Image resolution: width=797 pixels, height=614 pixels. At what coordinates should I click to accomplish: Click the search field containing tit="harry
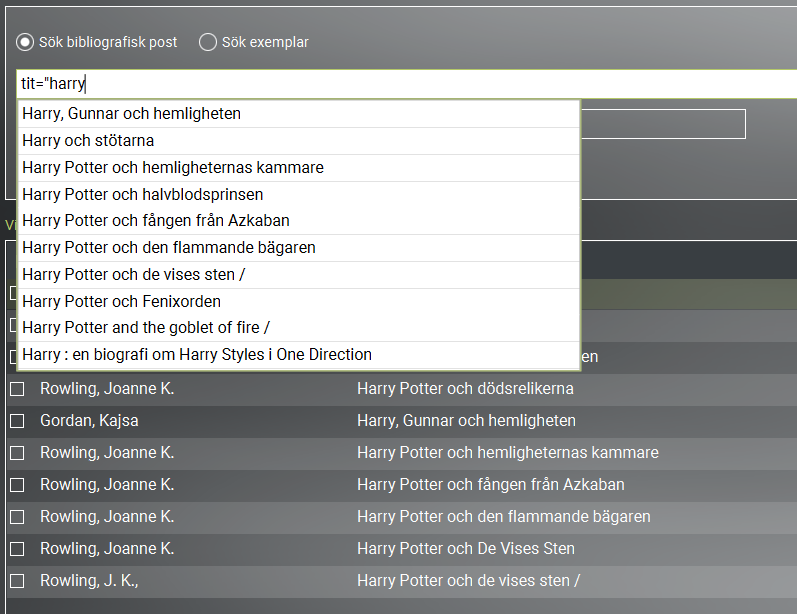coord(407,83)
